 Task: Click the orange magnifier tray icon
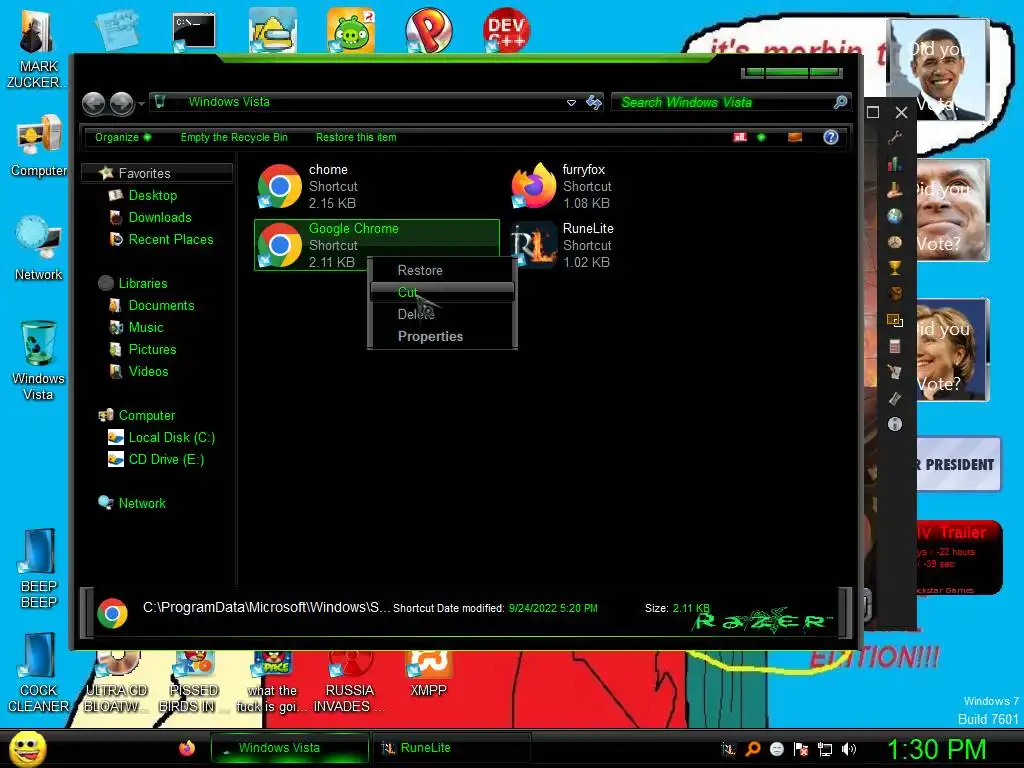tap(752, 749)
